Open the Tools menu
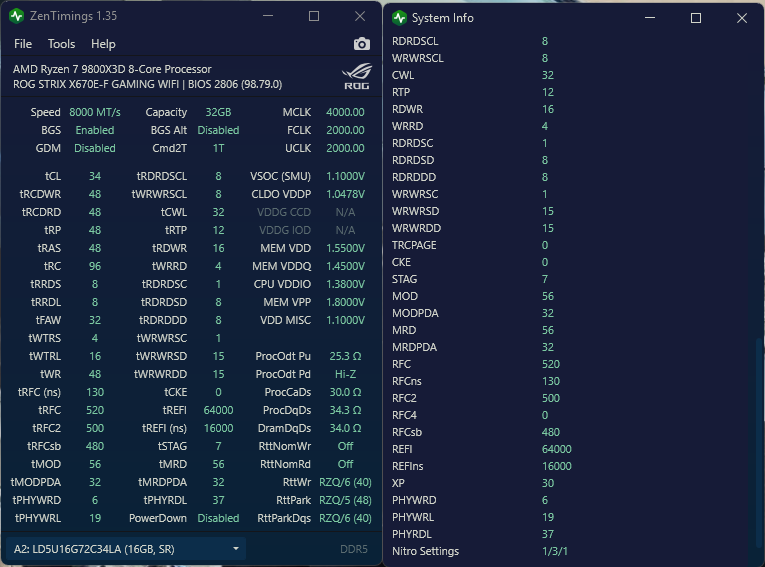765x567 pixels. 61,44
